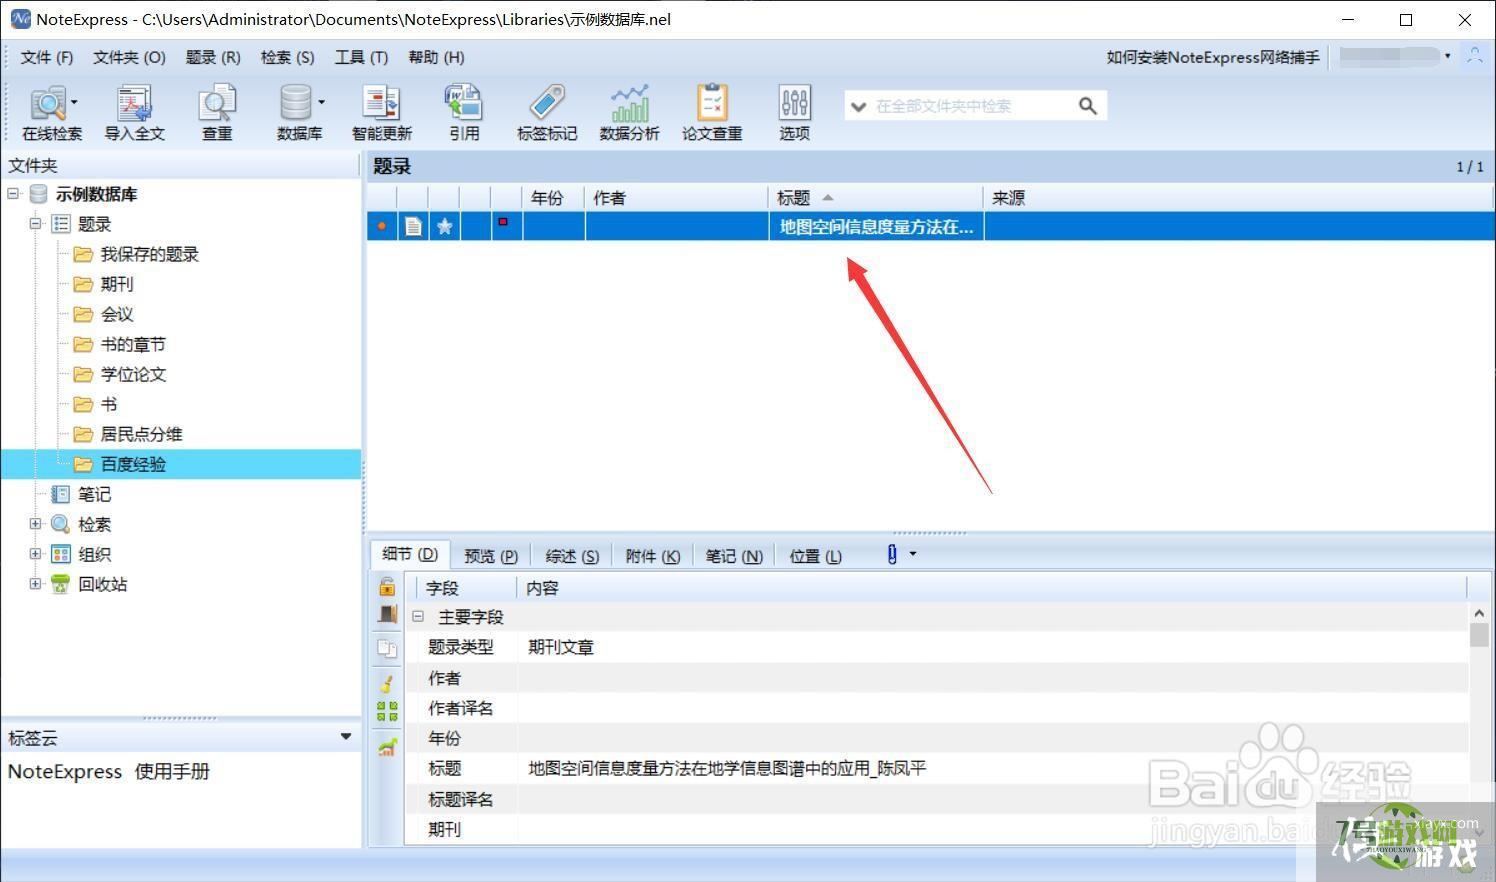The image size is (1496, 882).
Task: Switch to the 附件 (K) tab
Action: [652, 556]
